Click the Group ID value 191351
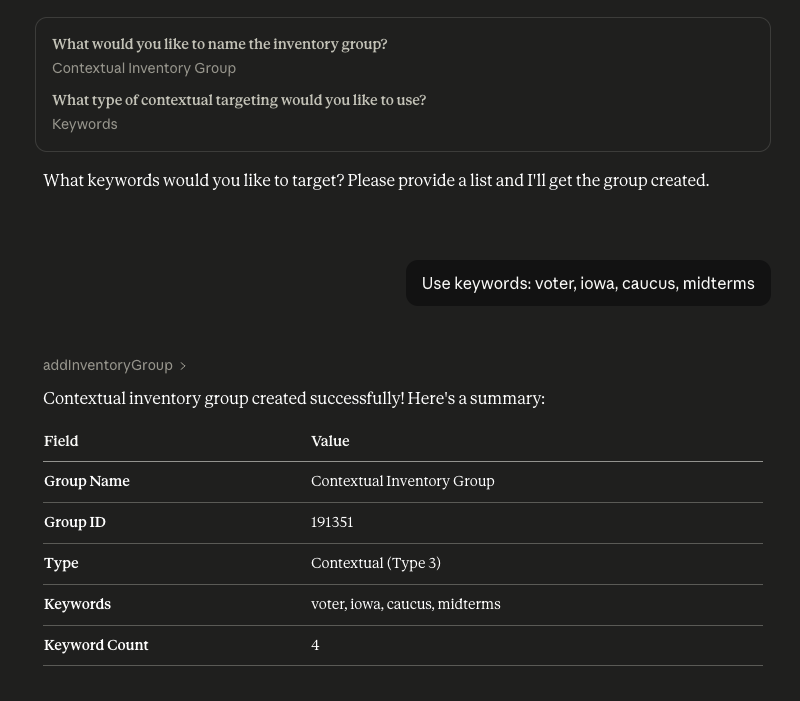The width and height of the screenshot is (800, 701). click(332, 522)
